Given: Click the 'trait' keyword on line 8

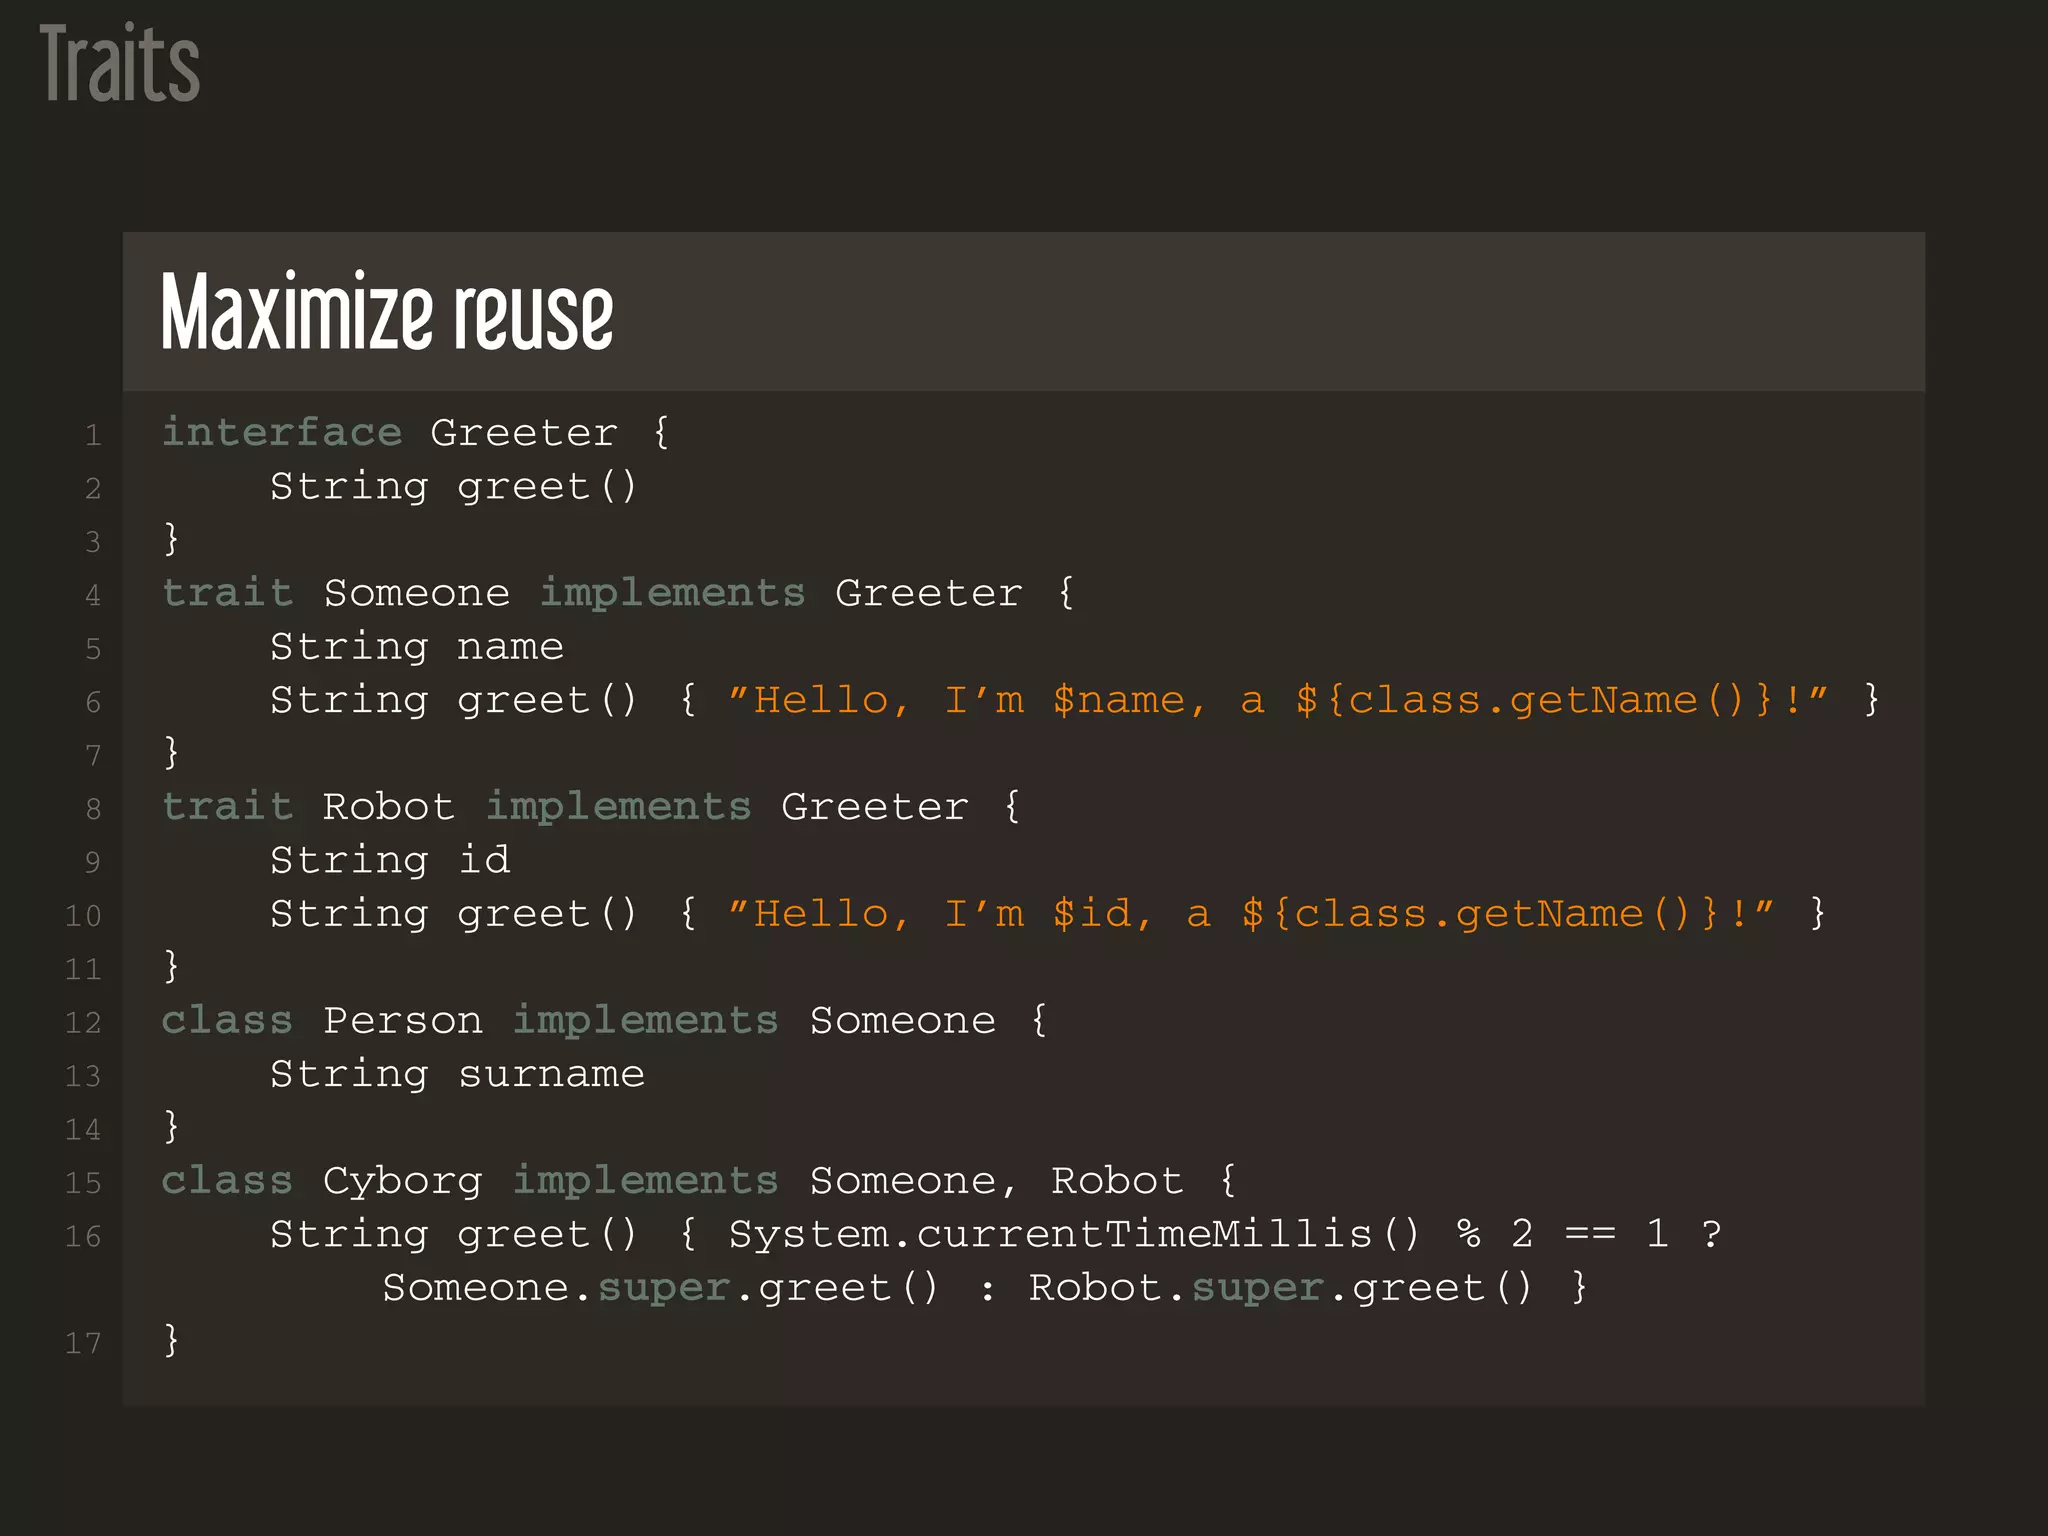Looking at the screenshot, I should tap(227, 807).
